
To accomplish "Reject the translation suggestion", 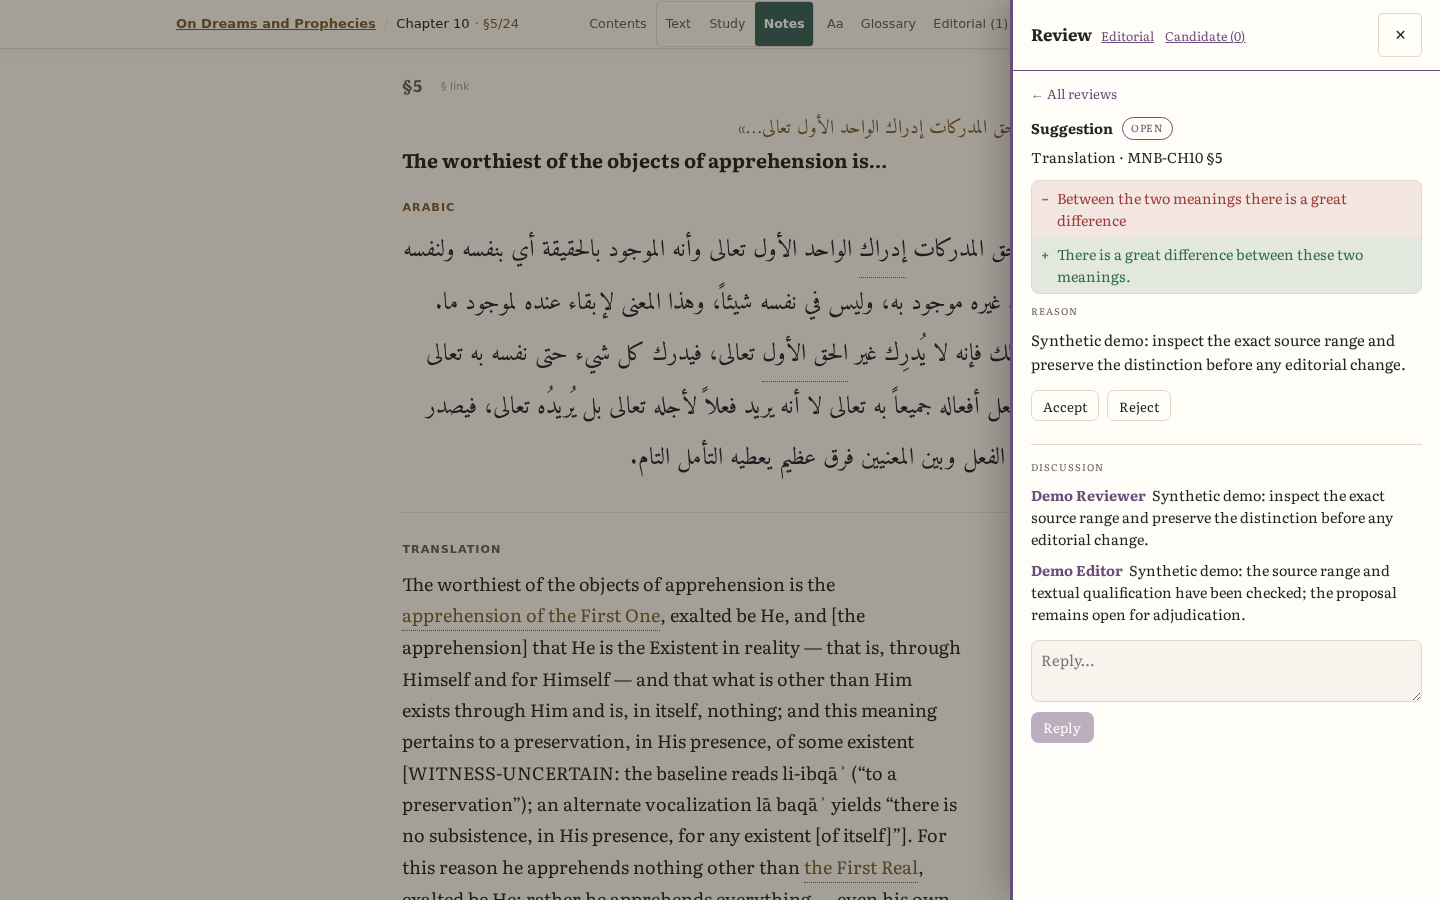I will pyautogui.click(x=1139, y=406).
